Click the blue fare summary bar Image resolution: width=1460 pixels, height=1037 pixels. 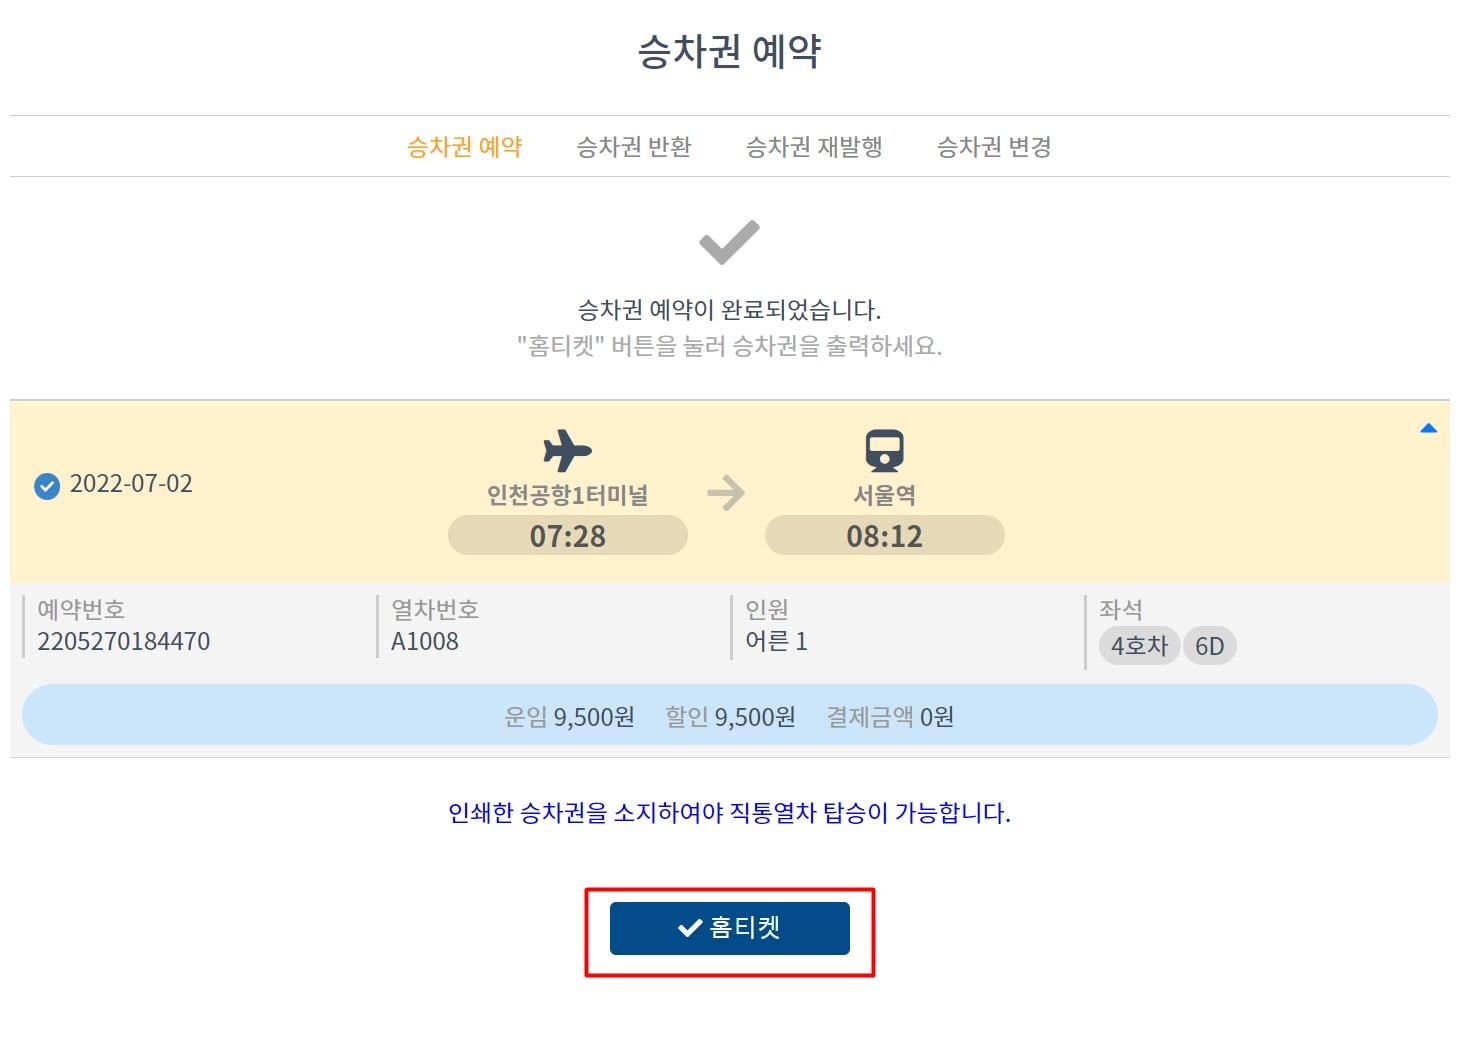(x=729, y=715)
